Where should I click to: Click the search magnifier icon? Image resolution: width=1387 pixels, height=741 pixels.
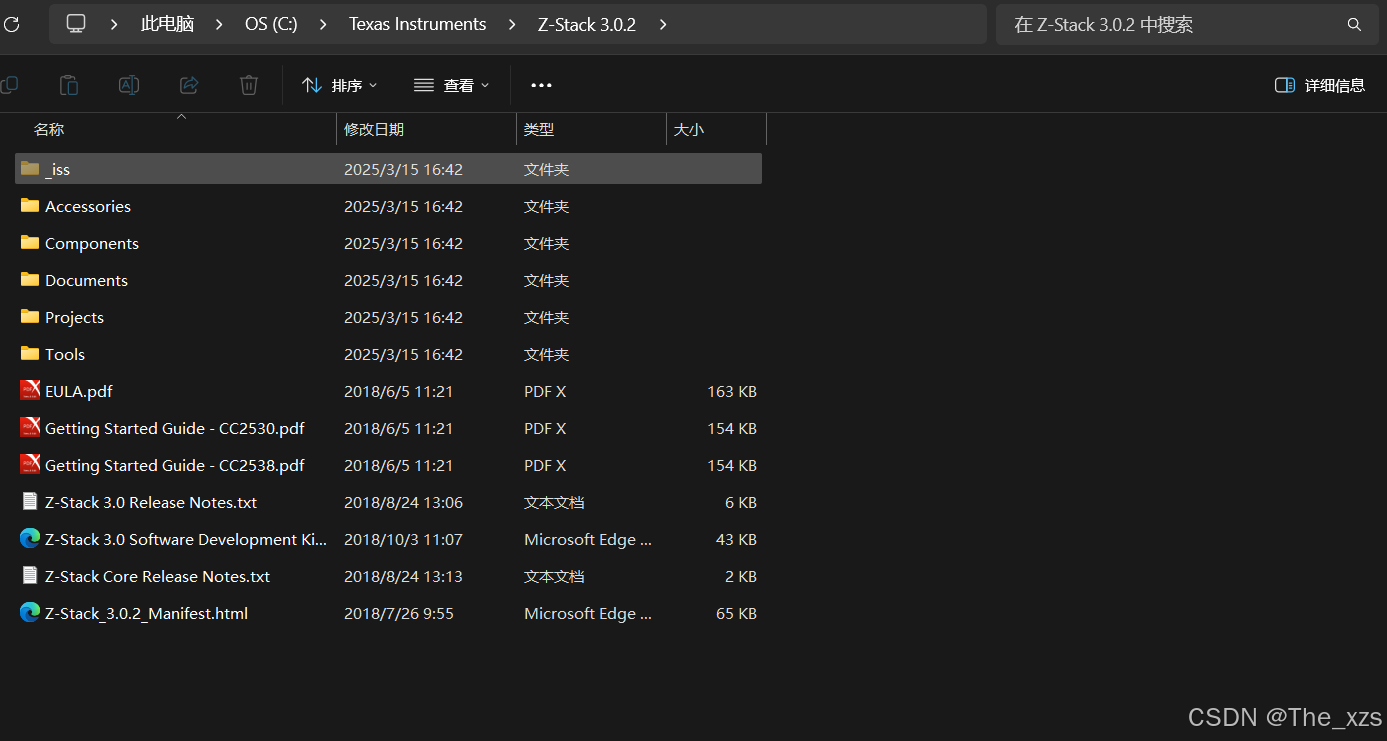coord(1355,24)
